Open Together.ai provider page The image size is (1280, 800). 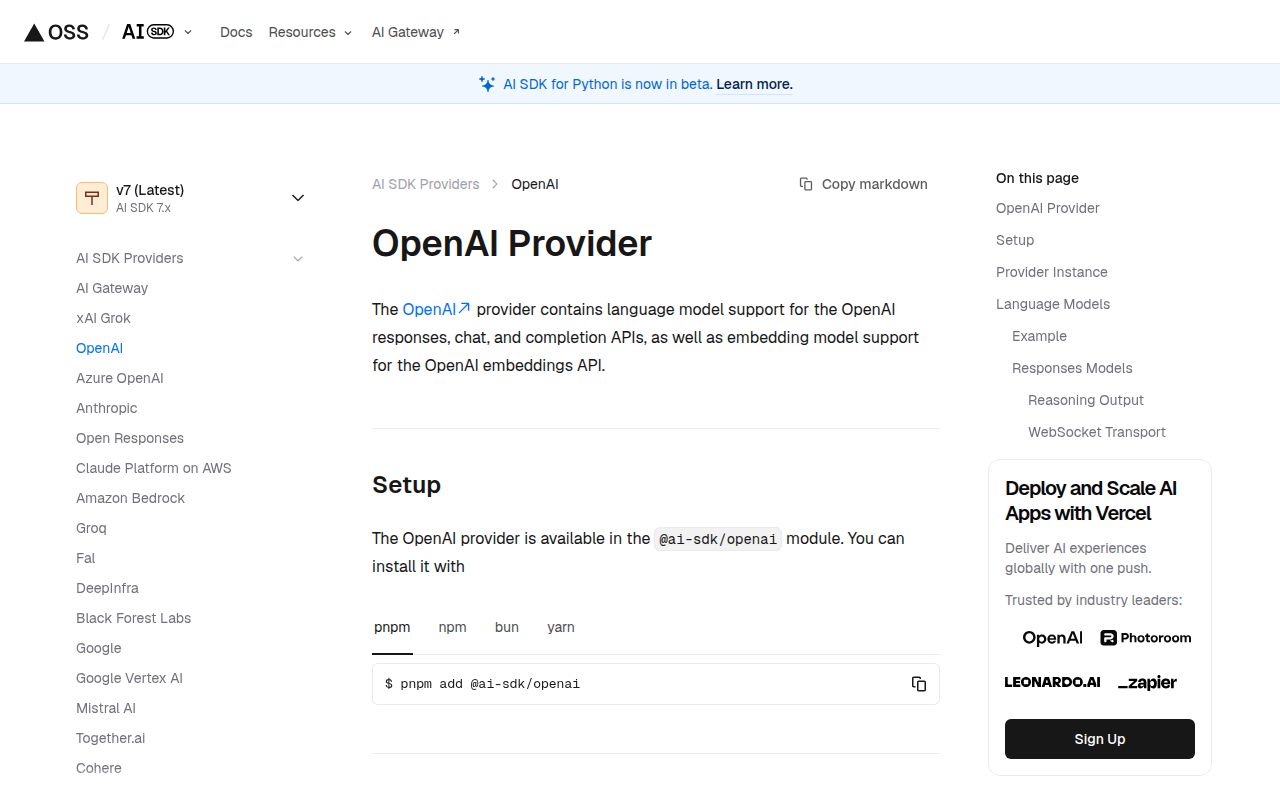coord(110,738)
